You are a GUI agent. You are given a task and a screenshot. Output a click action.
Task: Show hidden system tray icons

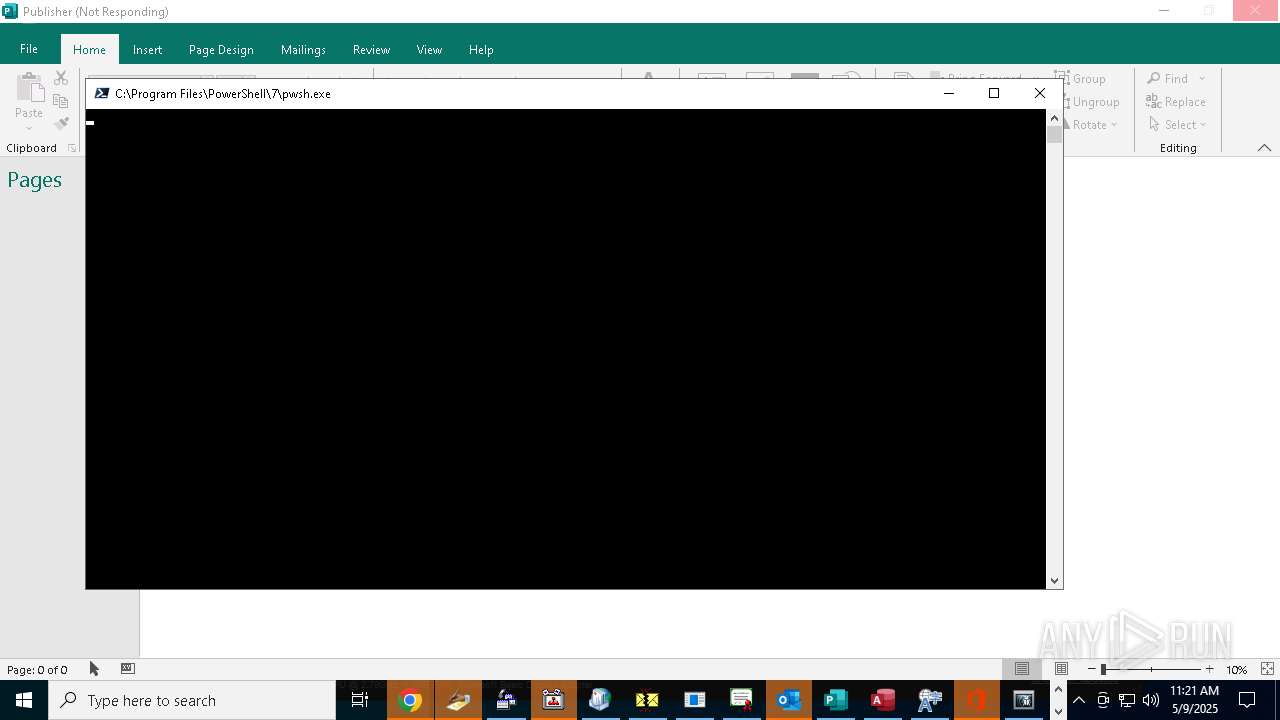1079,700
